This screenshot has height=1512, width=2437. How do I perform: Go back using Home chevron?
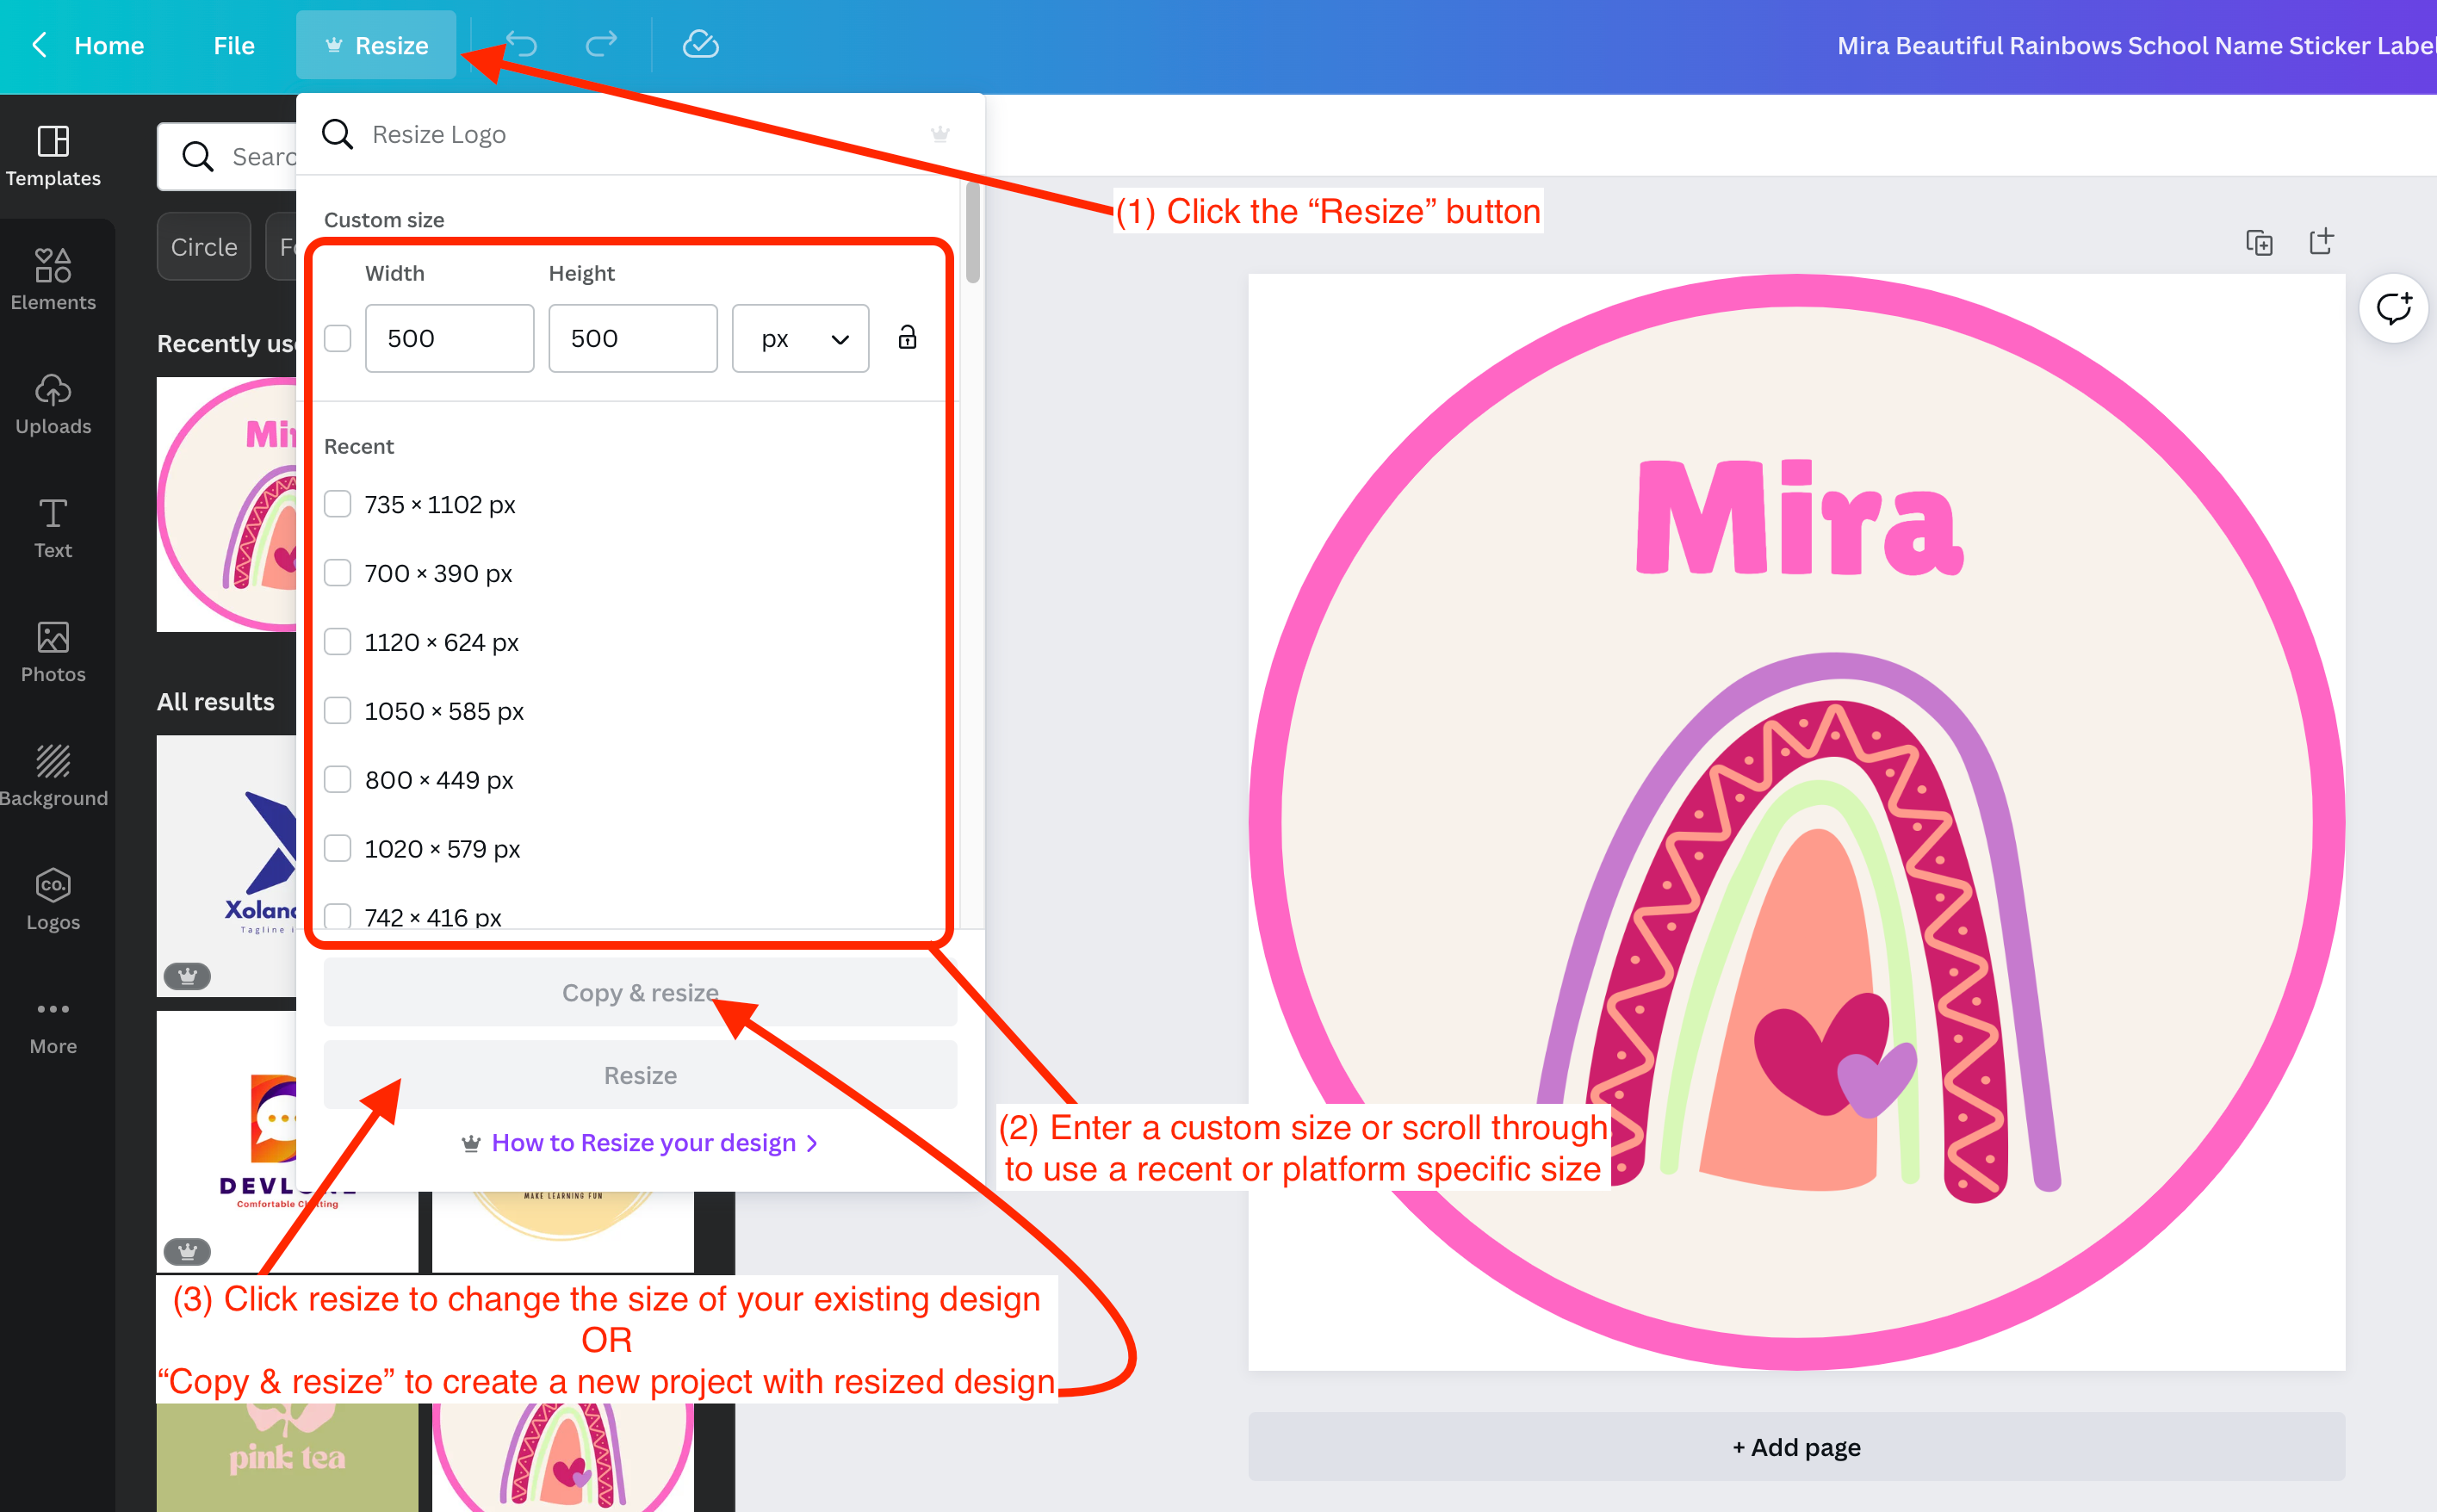click(x=40, y=45)
